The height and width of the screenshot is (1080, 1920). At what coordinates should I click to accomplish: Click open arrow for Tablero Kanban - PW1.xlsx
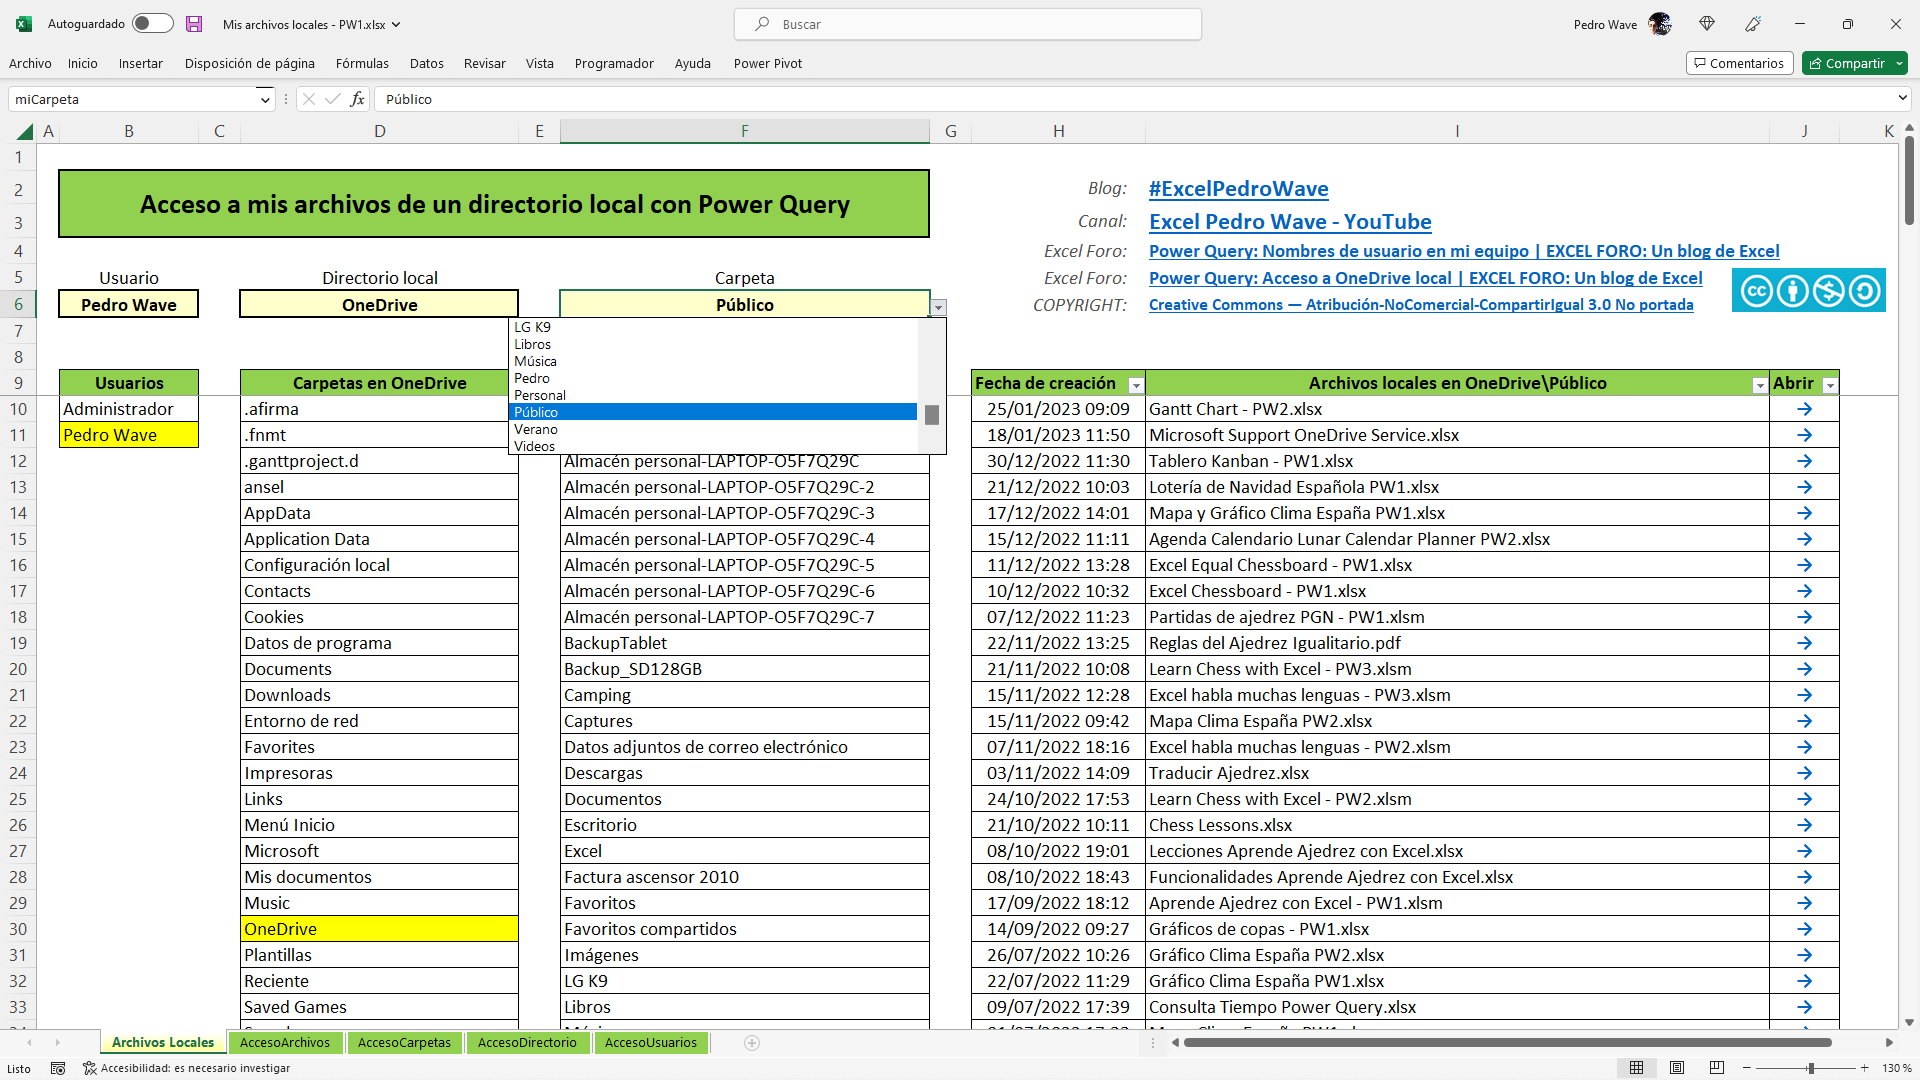(1804, 461)
